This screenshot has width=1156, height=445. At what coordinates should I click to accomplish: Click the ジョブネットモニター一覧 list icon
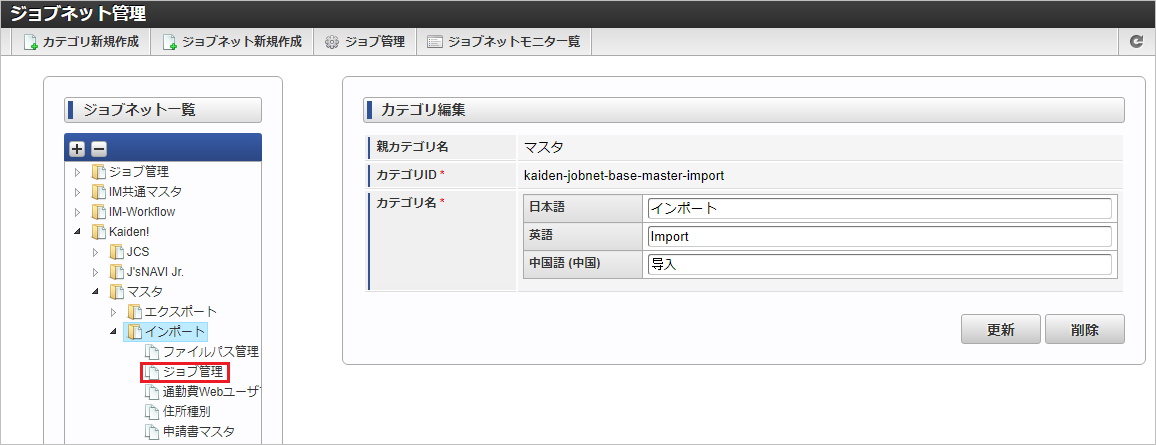pyautogui.click(x=434, y=42)
